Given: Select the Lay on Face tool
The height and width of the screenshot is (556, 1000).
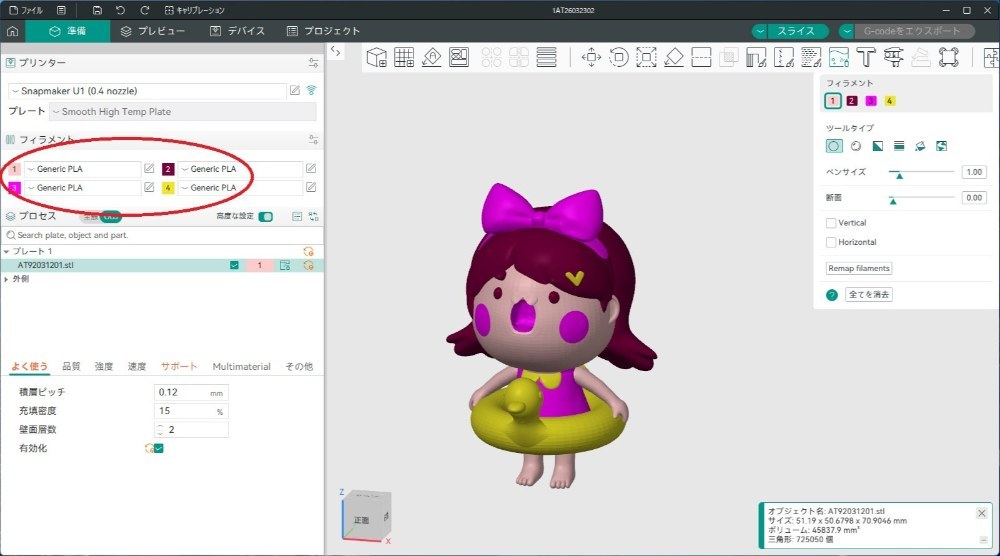Looking at the screenshot, I should click(x=673, y=57).
